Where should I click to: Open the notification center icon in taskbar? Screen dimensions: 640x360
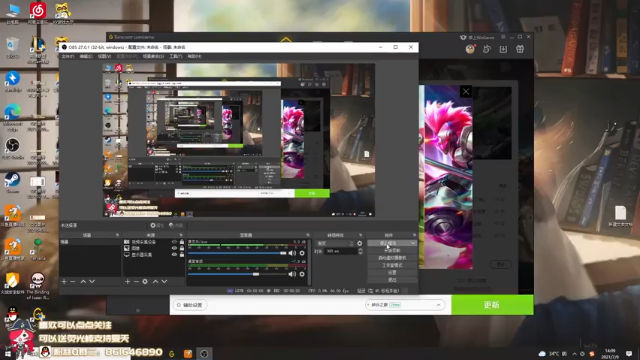[x=629, y=353]
